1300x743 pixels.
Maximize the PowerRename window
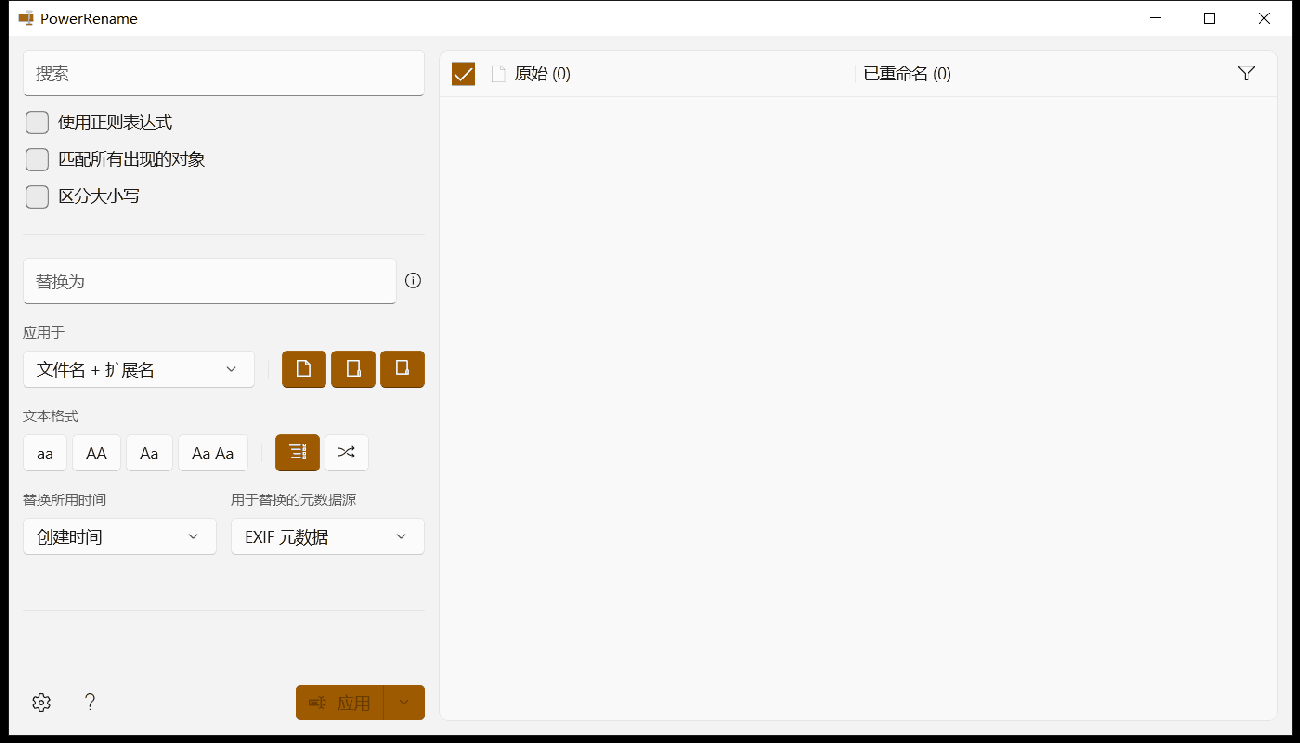1209,18
